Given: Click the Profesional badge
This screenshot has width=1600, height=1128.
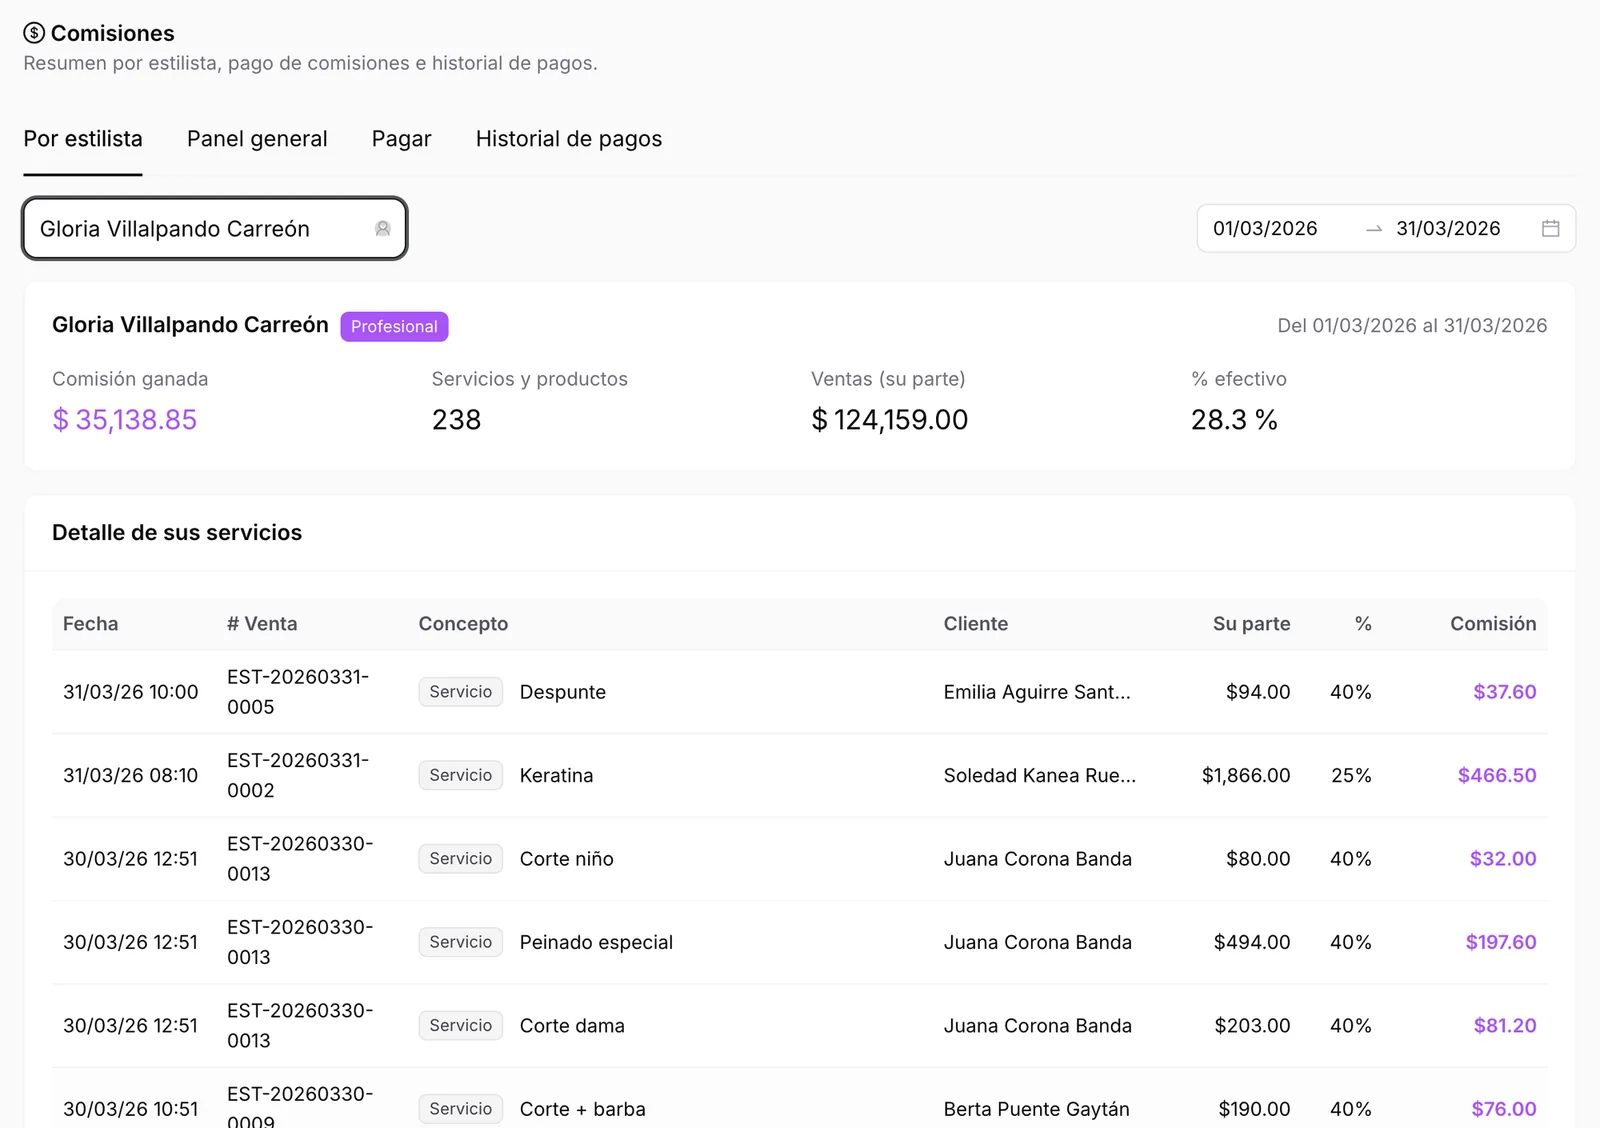Looking at the screenshot, I should pyautogui.click(x=394, y=327).
